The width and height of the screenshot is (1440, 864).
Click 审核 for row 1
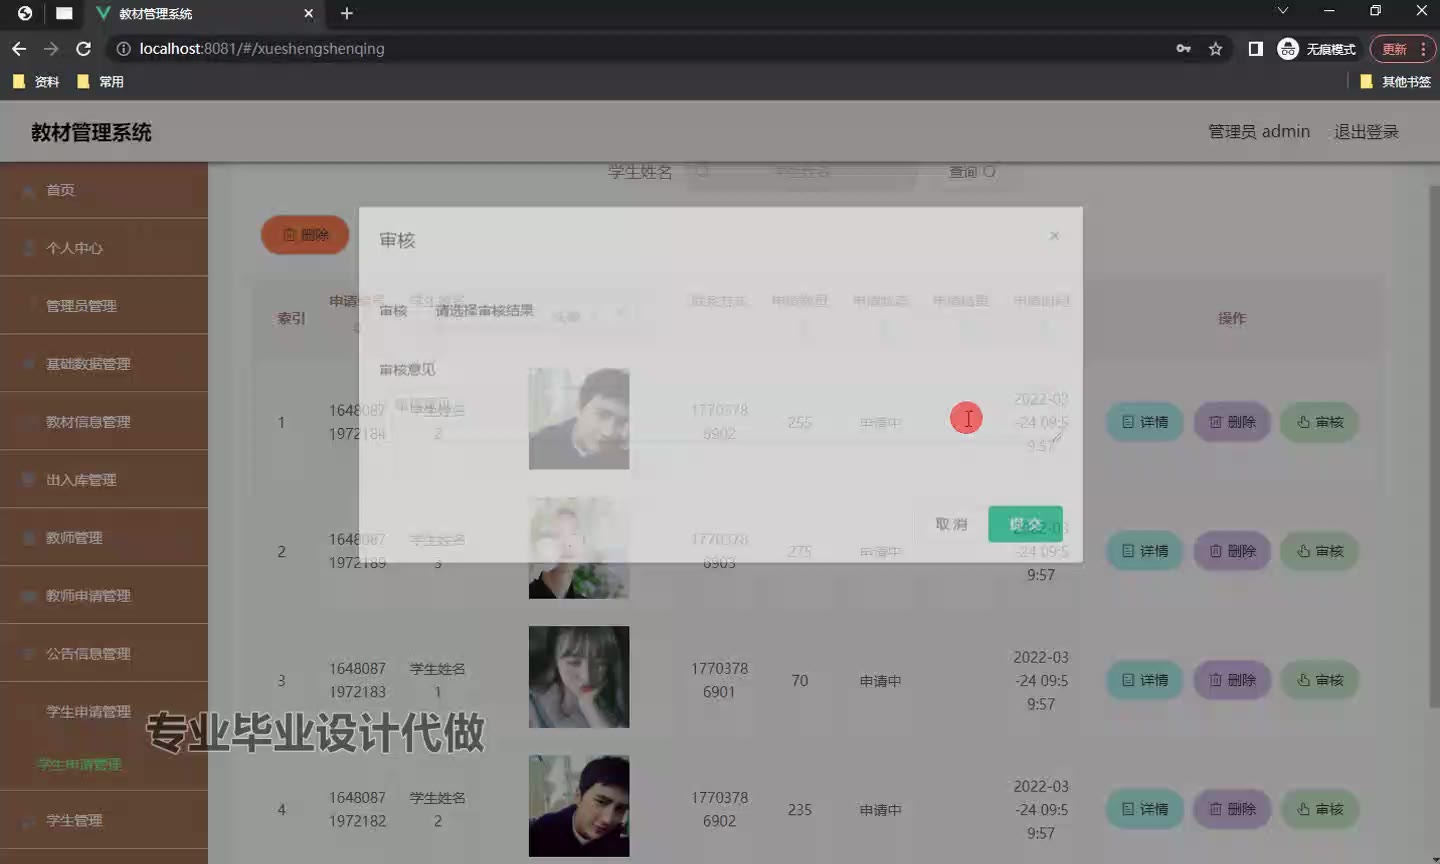(x=1320, y=422)
